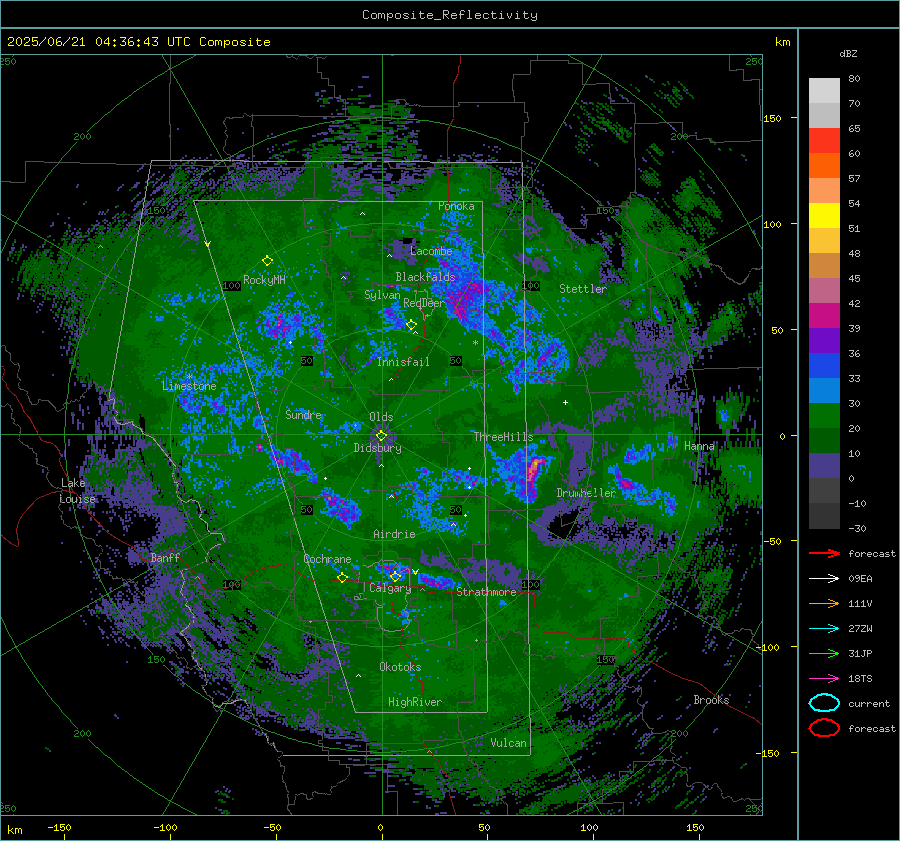The width and height of the screenshot is (900, 841).
Task: Click the Vulcan label
Action: (x=508, y=743)
